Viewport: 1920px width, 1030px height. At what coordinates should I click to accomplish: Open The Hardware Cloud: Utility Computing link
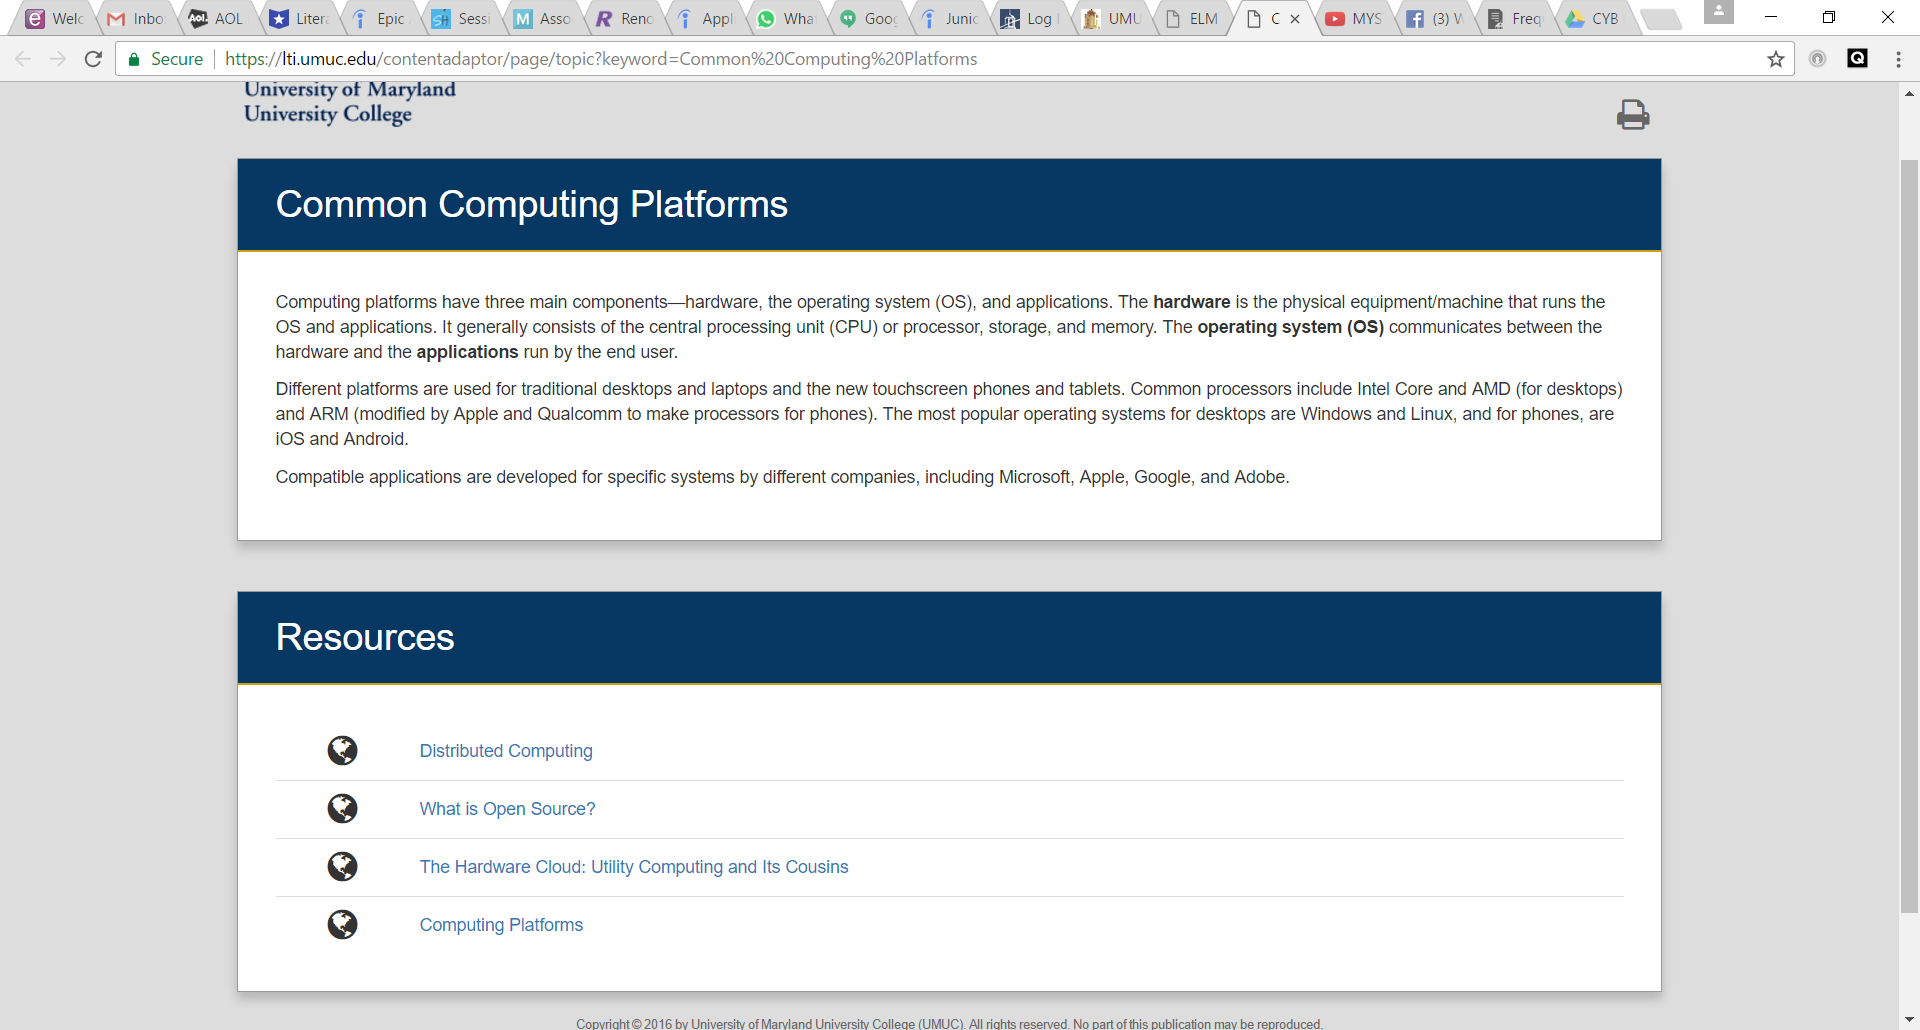pos(633,867)
